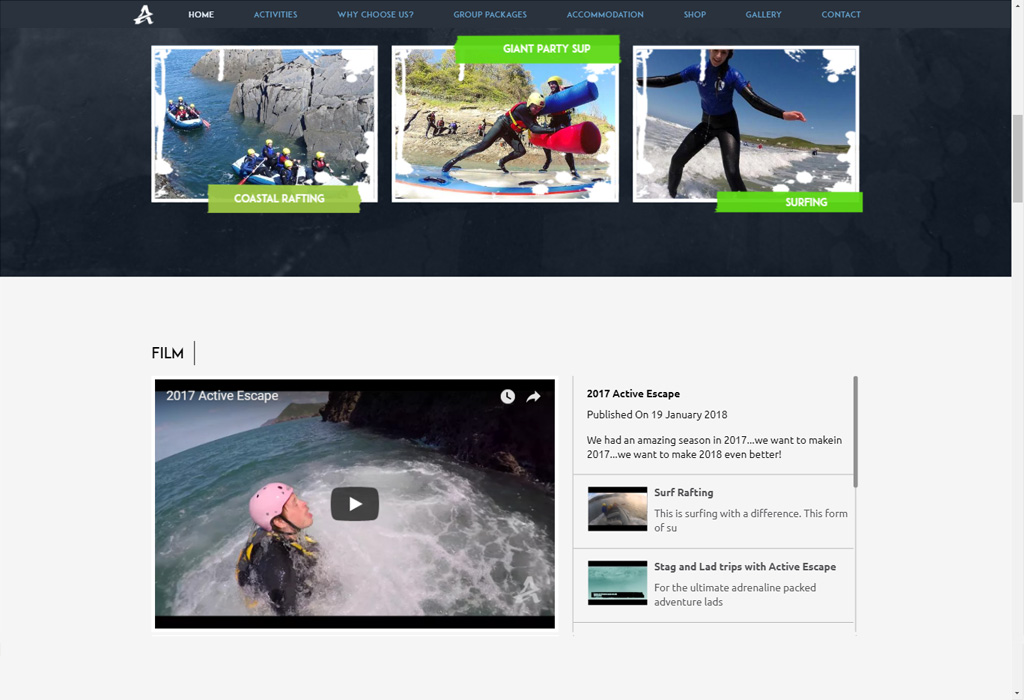Click the 'Published On 19 January 2018' text

657,415
